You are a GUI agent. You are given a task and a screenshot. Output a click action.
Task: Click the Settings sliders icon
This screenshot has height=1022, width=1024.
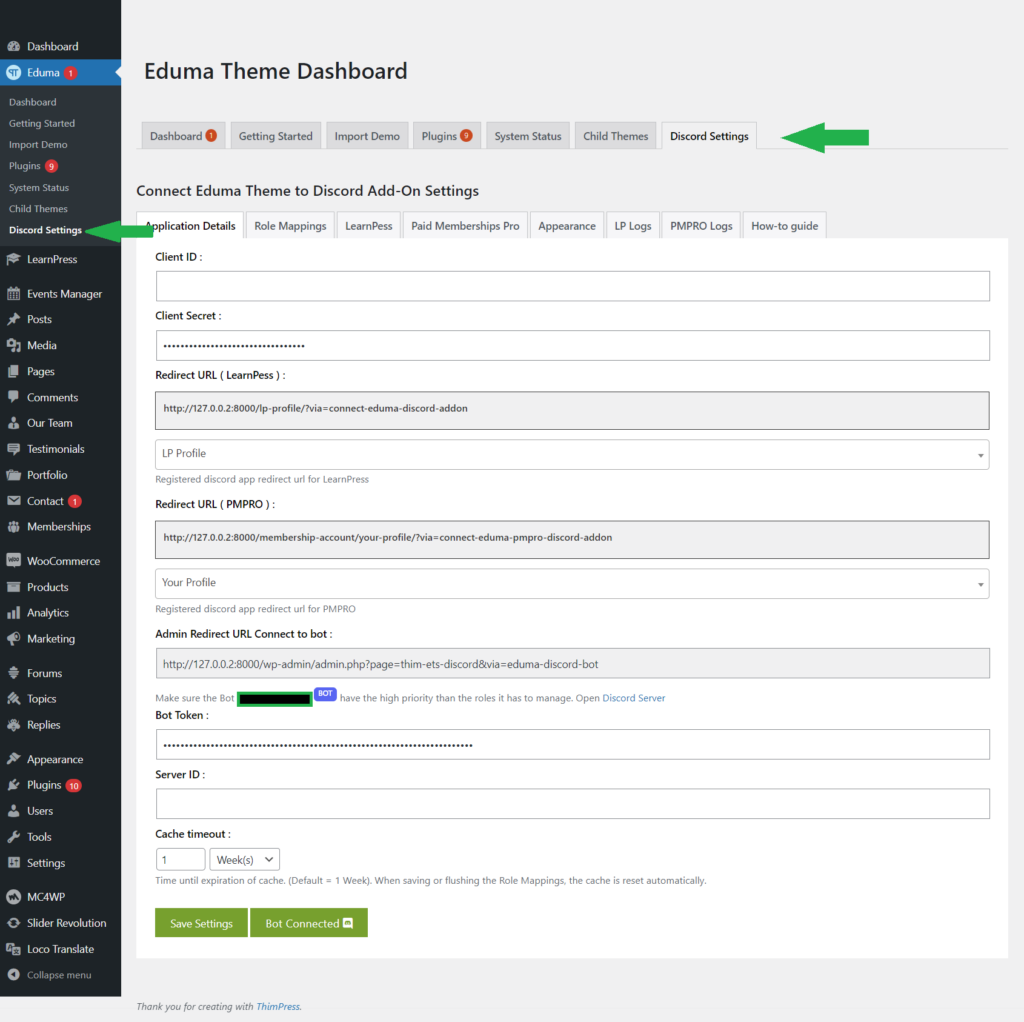pos(14,863)
